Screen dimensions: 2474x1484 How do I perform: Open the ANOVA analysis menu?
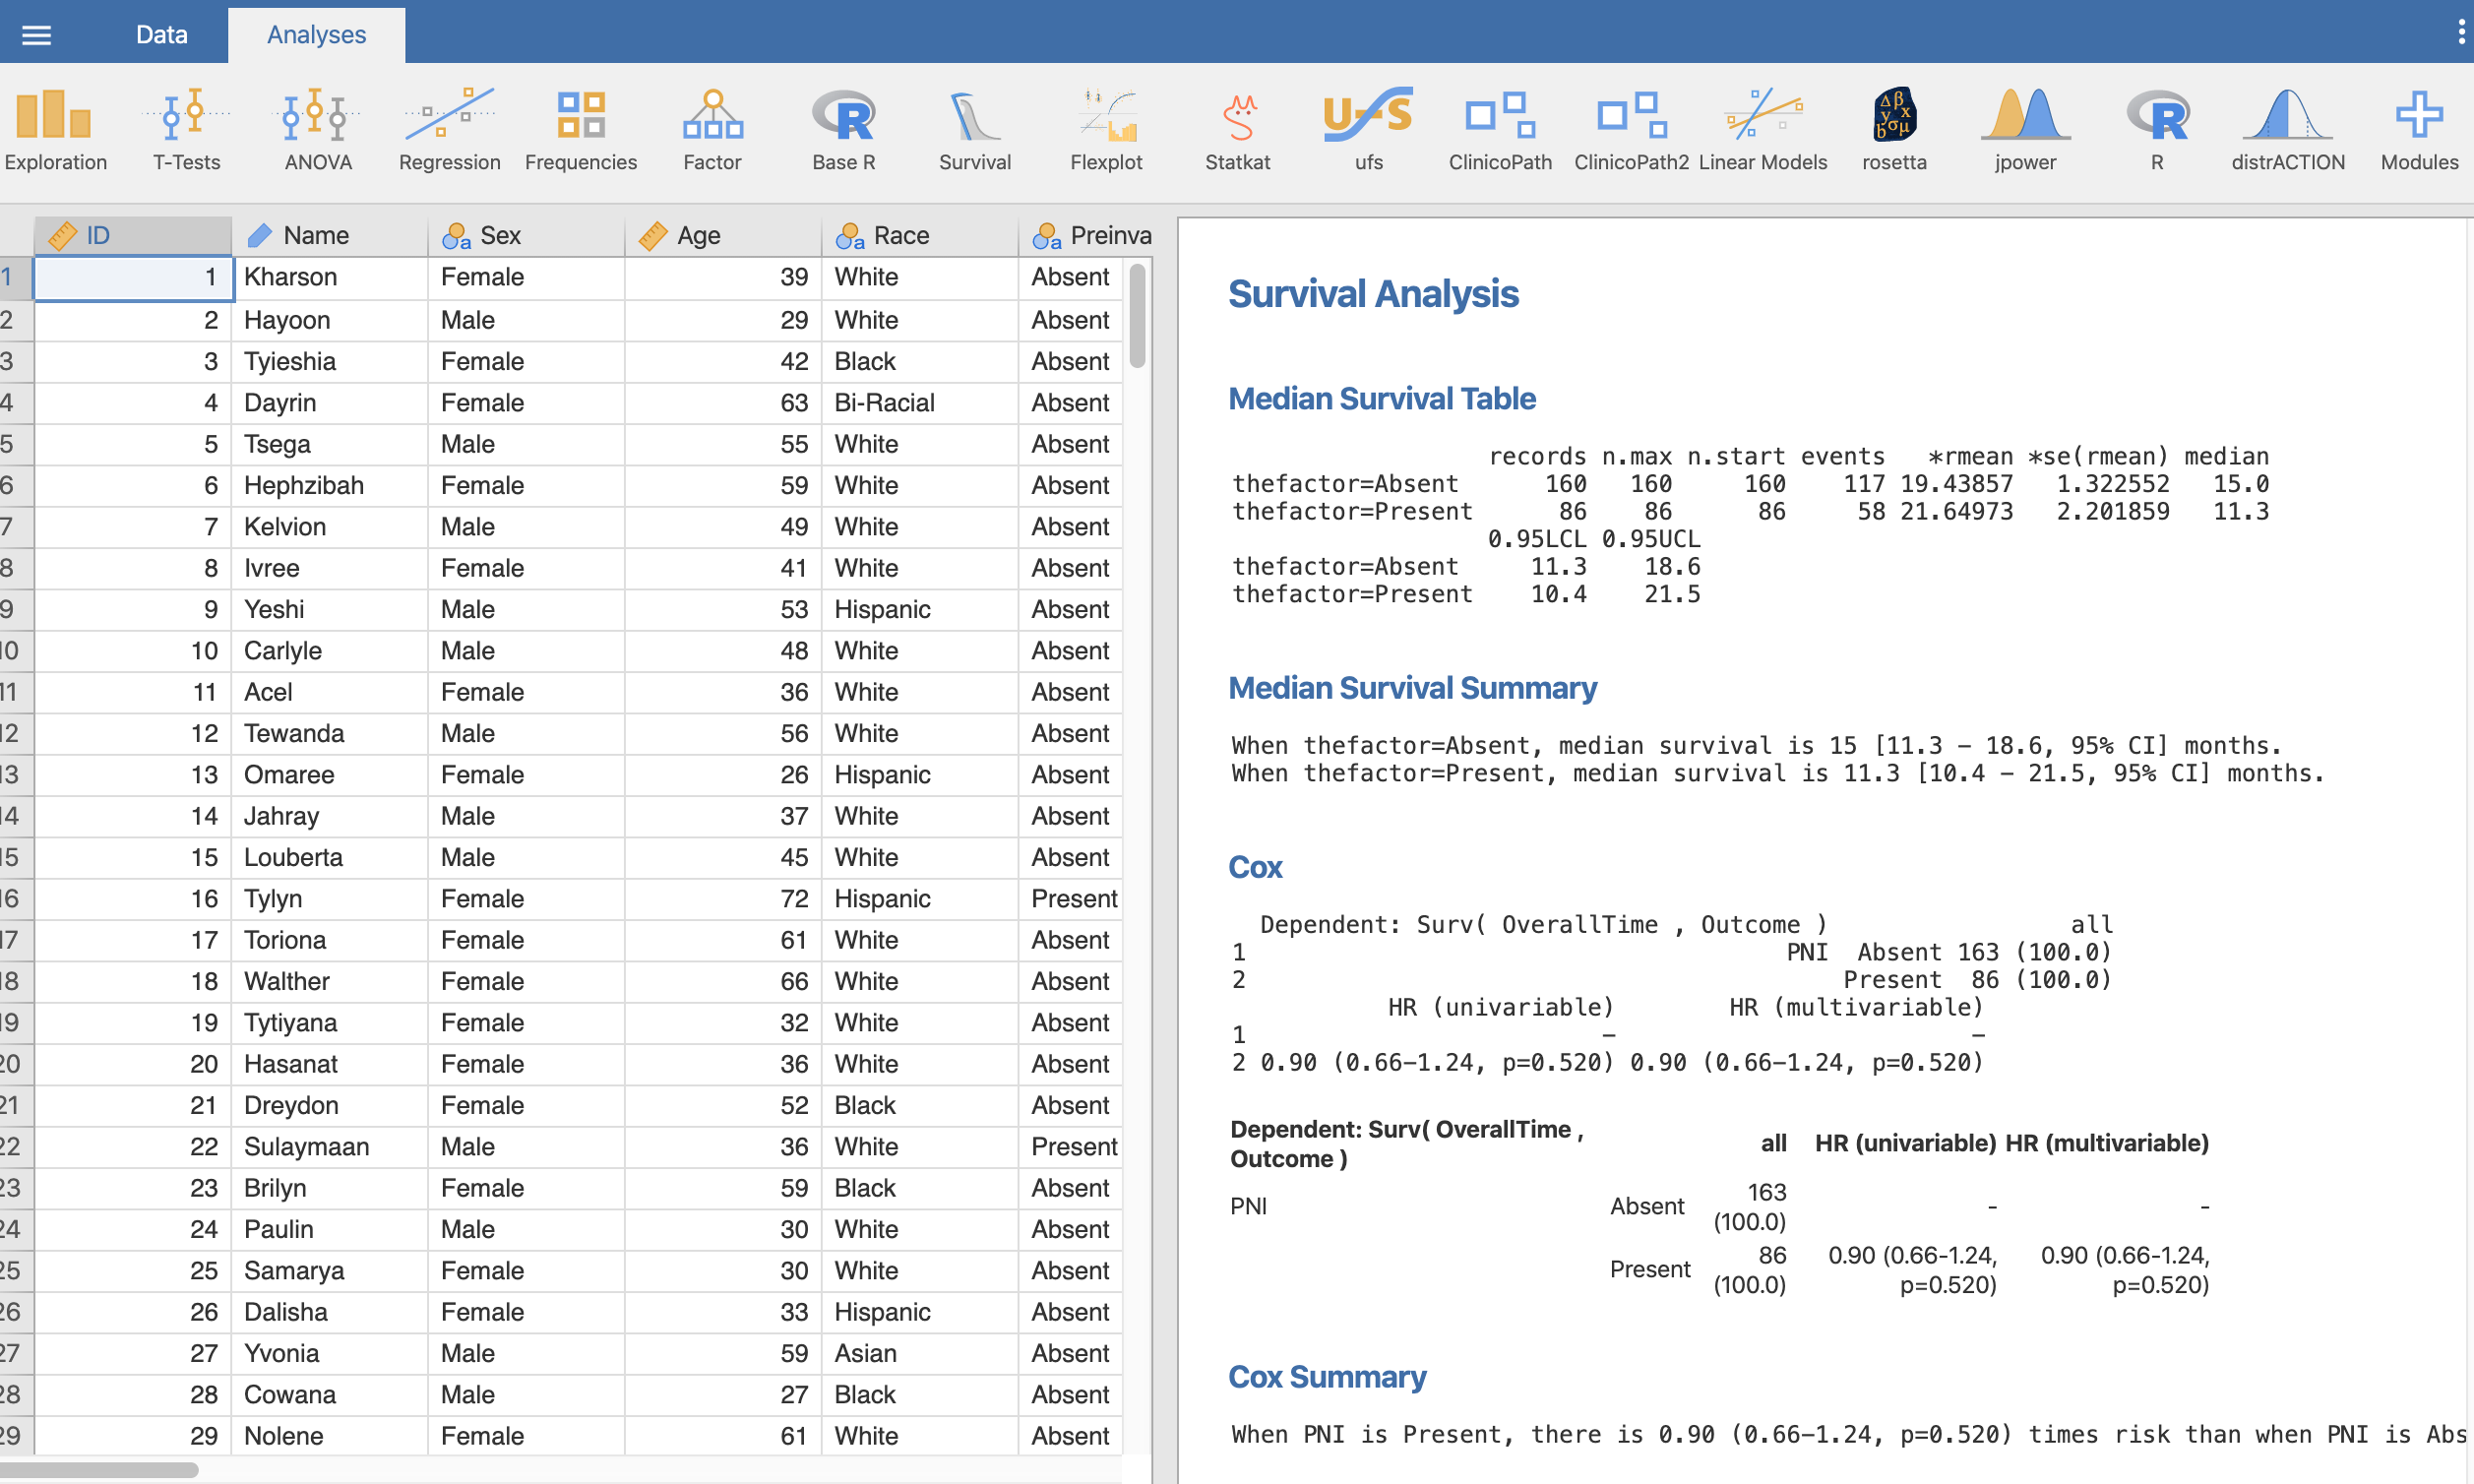318,130
